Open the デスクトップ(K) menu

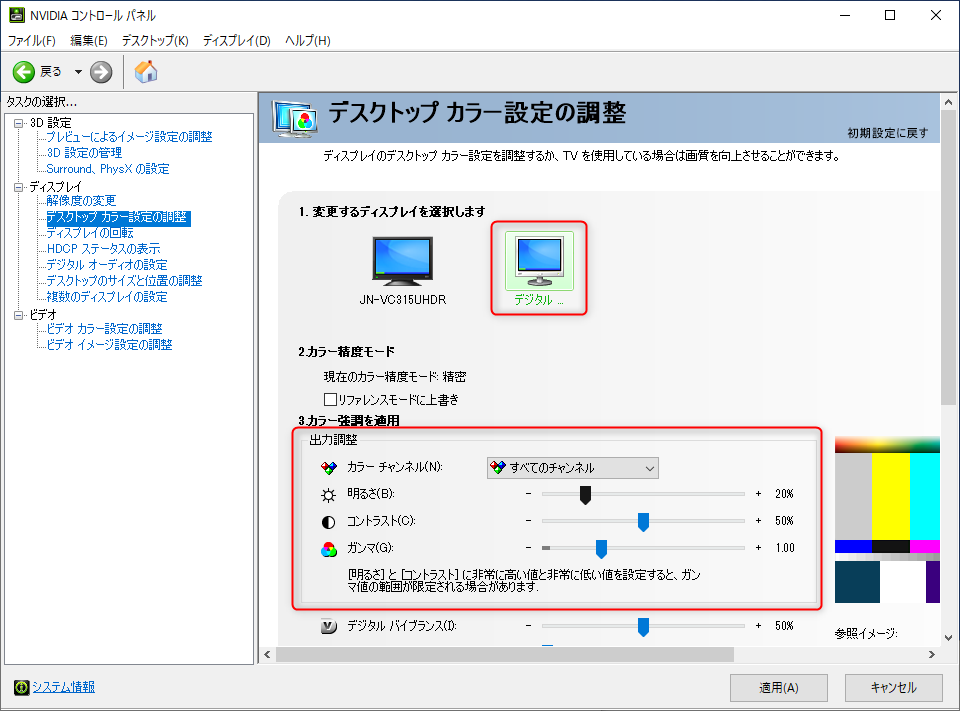[x=155, y=40]
